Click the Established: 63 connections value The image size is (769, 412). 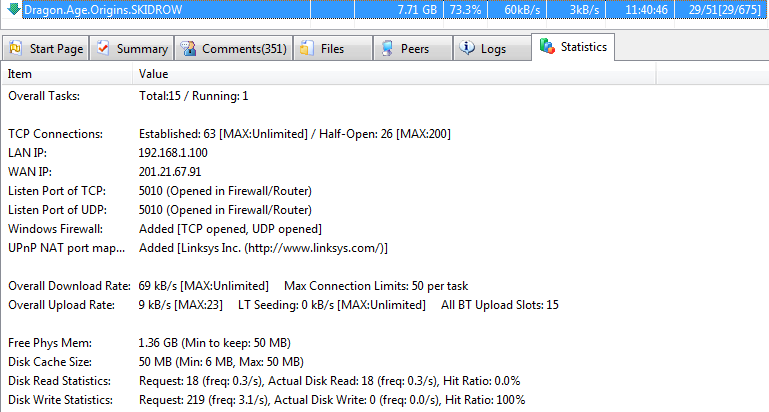178,134
